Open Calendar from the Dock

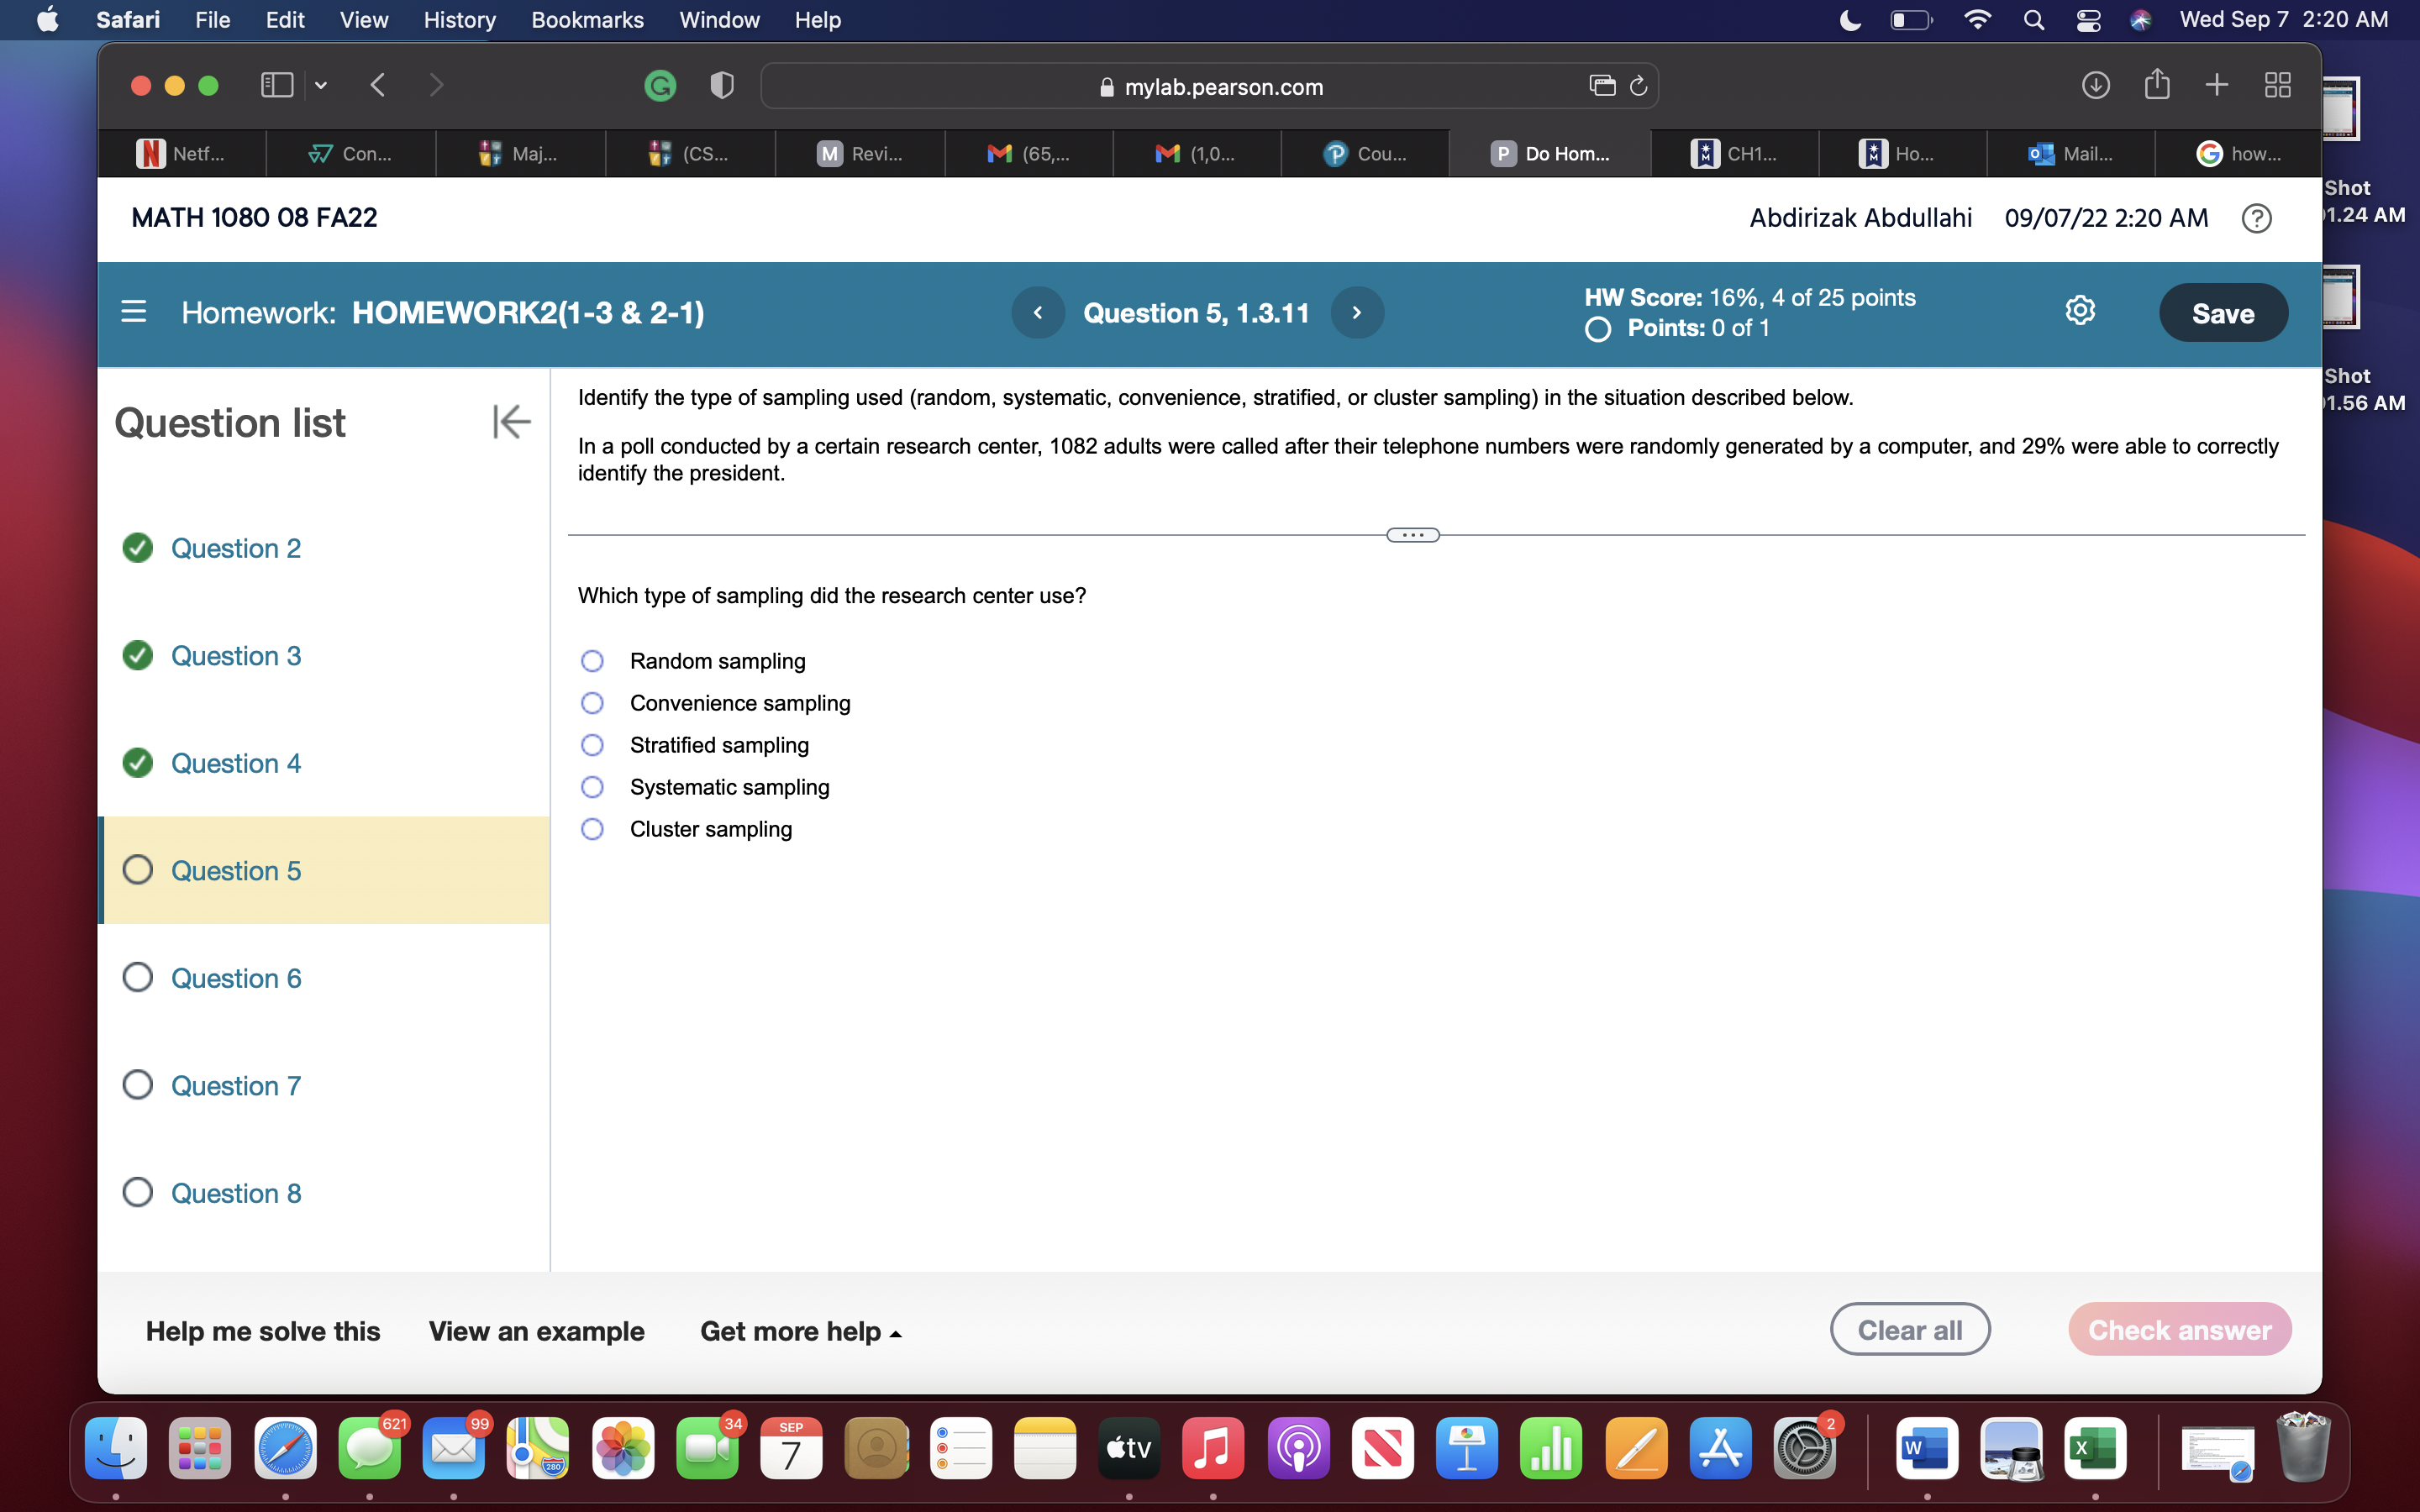click(x=791, y=1447)
